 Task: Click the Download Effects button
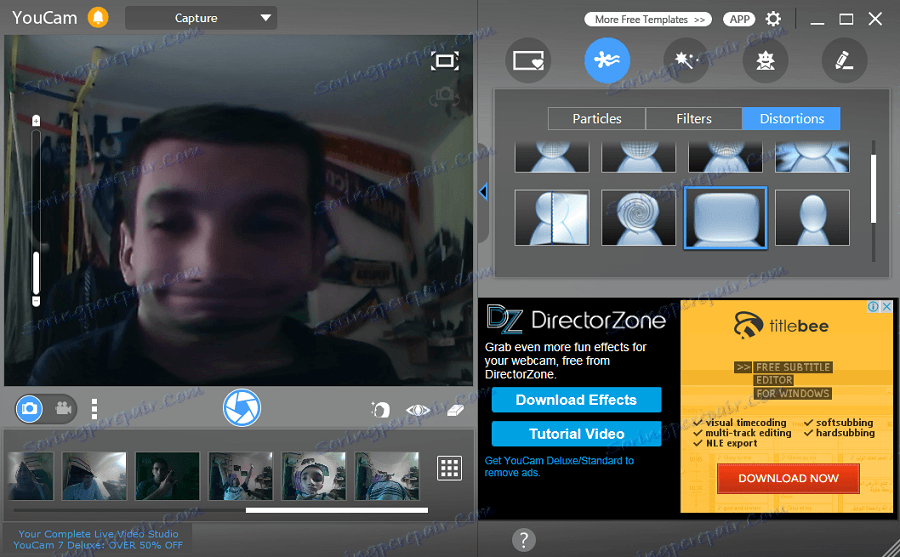(576, 400)
